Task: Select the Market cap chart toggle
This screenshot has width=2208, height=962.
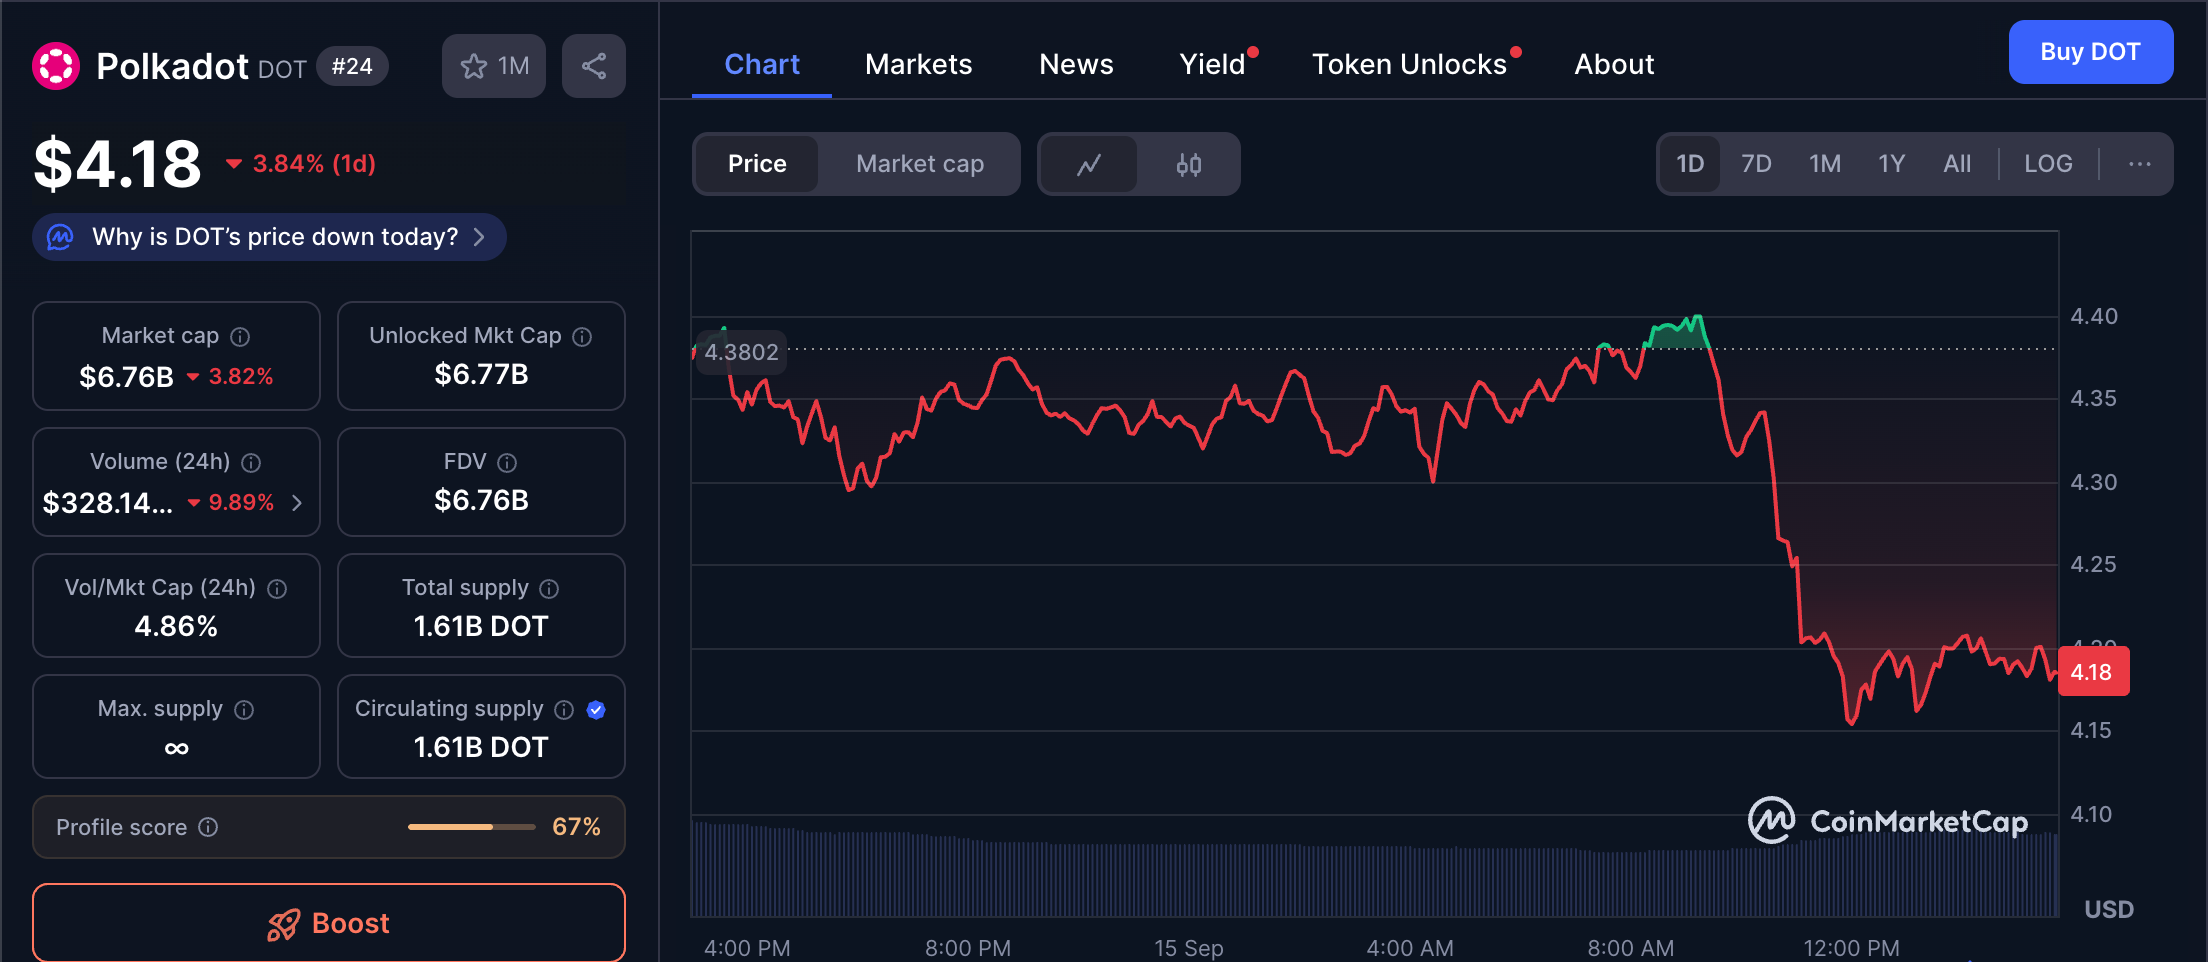Action: 920,164
